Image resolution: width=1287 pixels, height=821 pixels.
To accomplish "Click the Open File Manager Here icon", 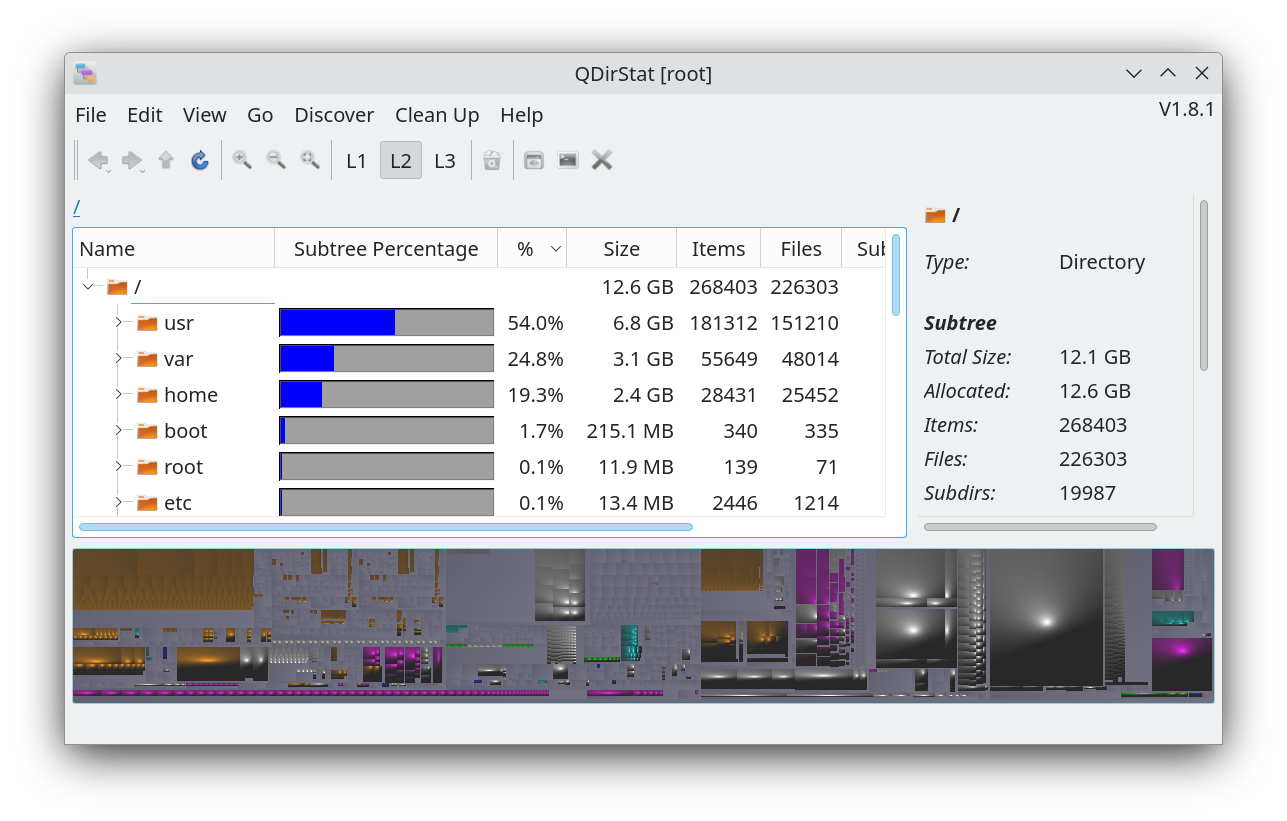I will tap(534, 160).
